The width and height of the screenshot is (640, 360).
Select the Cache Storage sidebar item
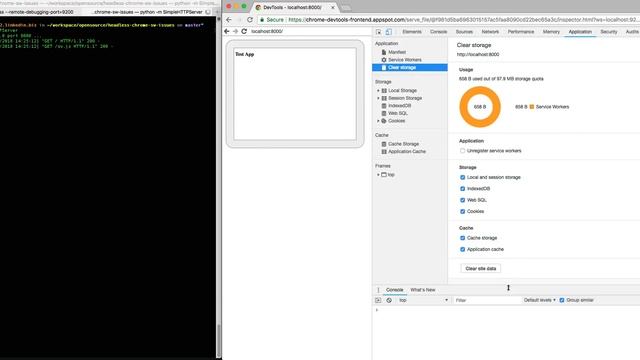[403, 144]
